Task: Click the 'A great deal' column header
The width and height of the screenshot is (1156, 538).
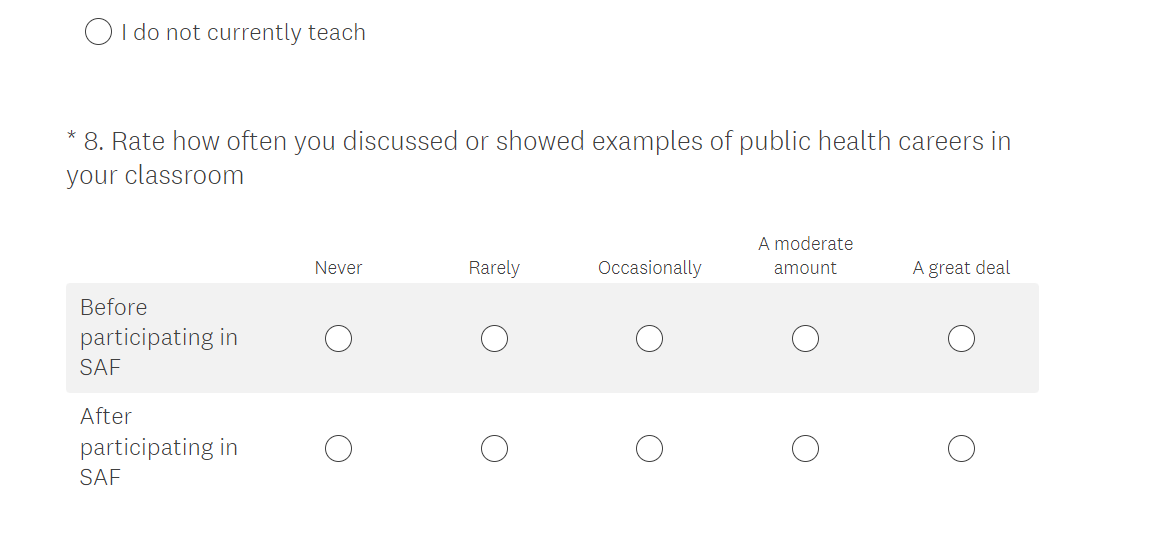Action: [x=961, y=268]
